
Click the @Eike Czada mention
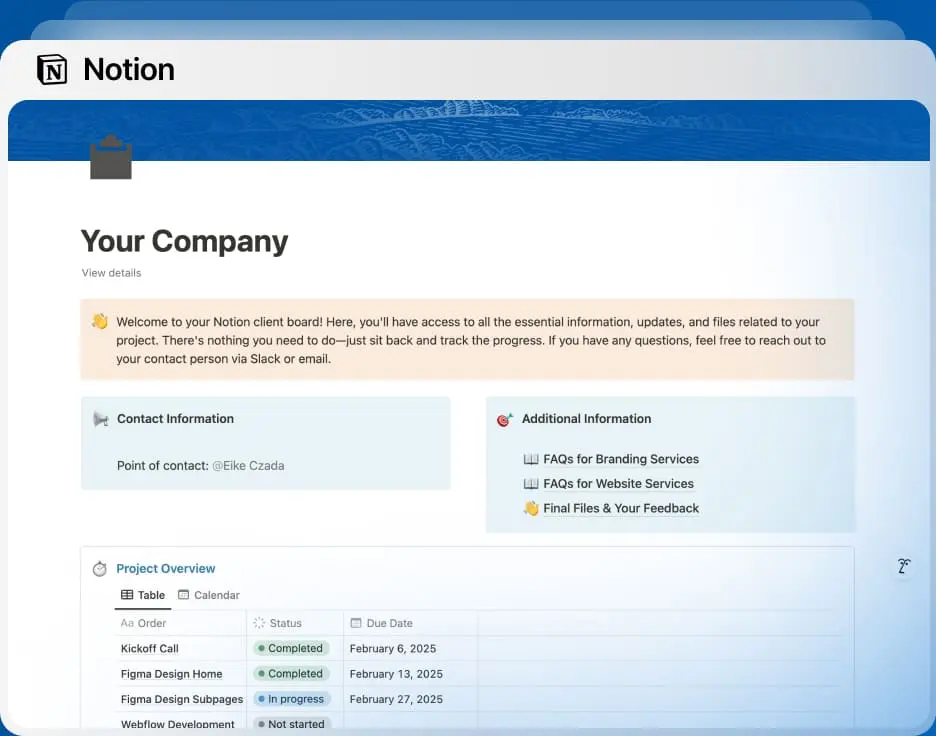click(x=248, y=466)
